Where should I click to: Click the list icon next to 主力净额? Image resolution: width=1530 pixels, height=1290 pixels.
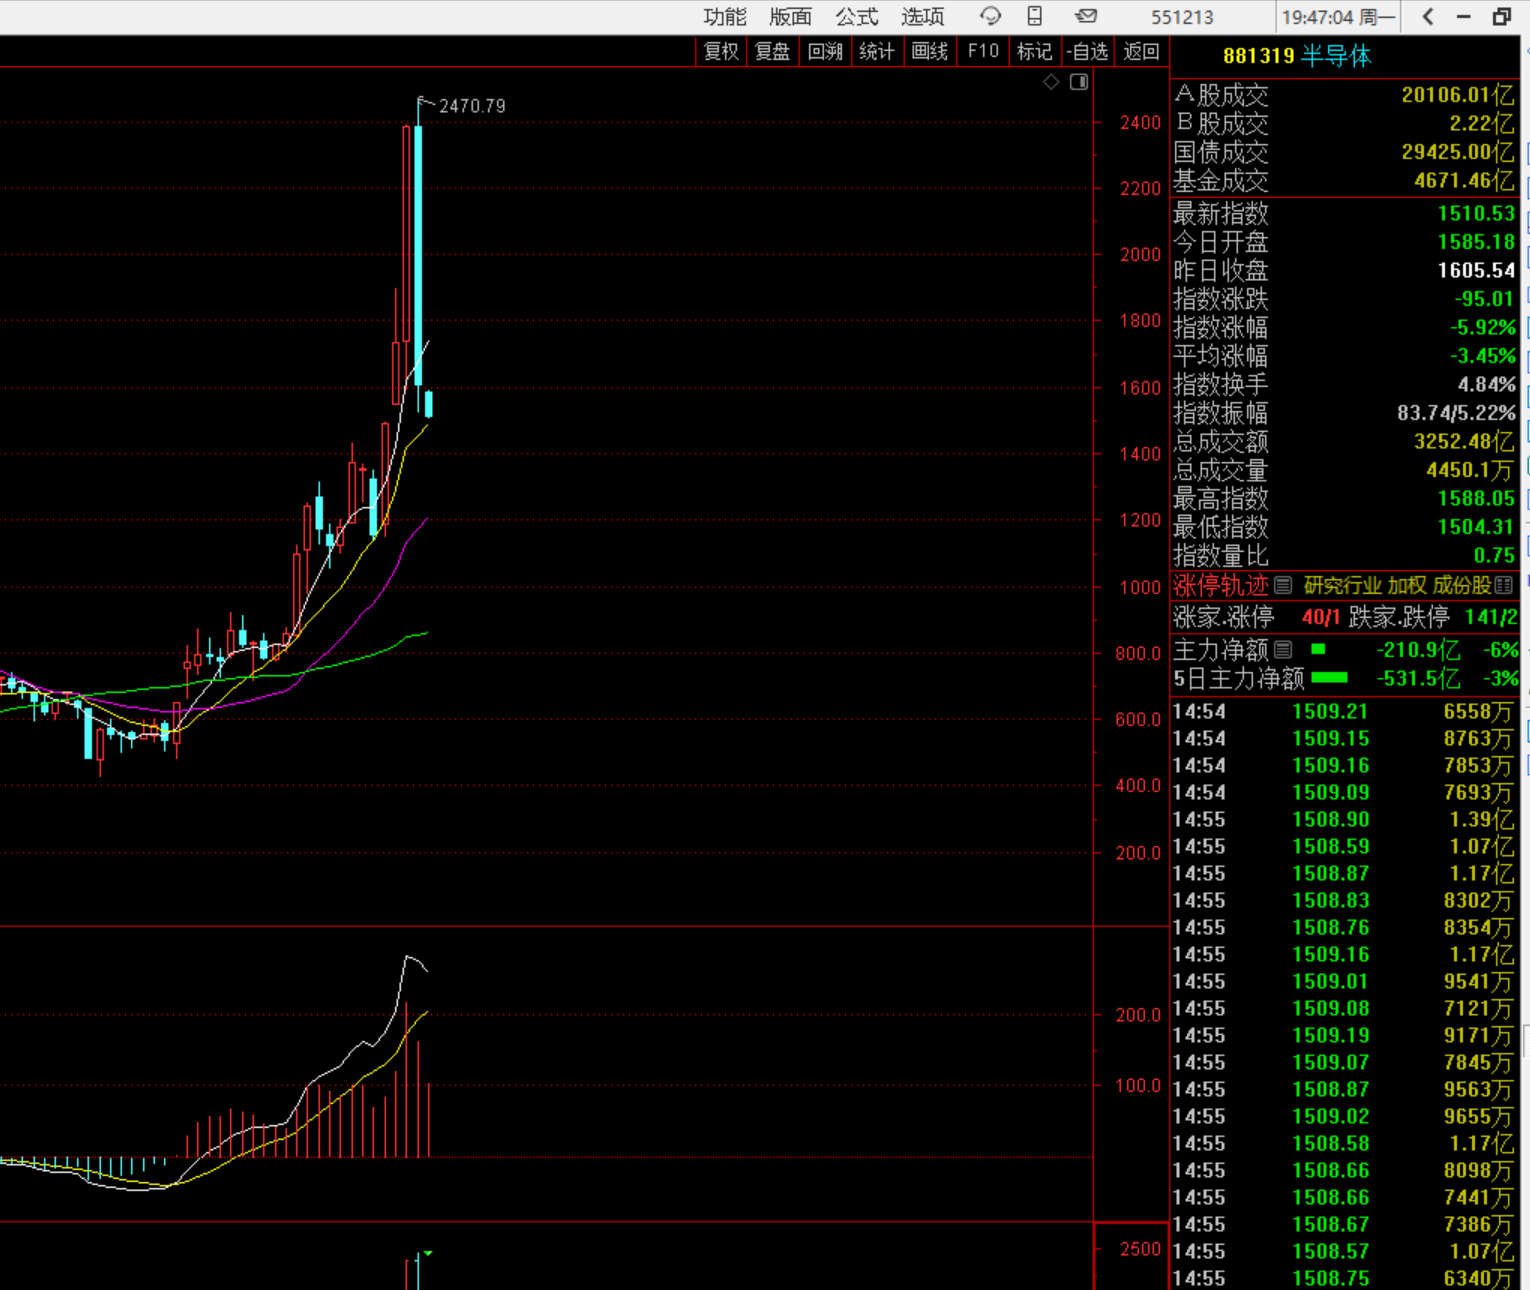coord(1283,650)
